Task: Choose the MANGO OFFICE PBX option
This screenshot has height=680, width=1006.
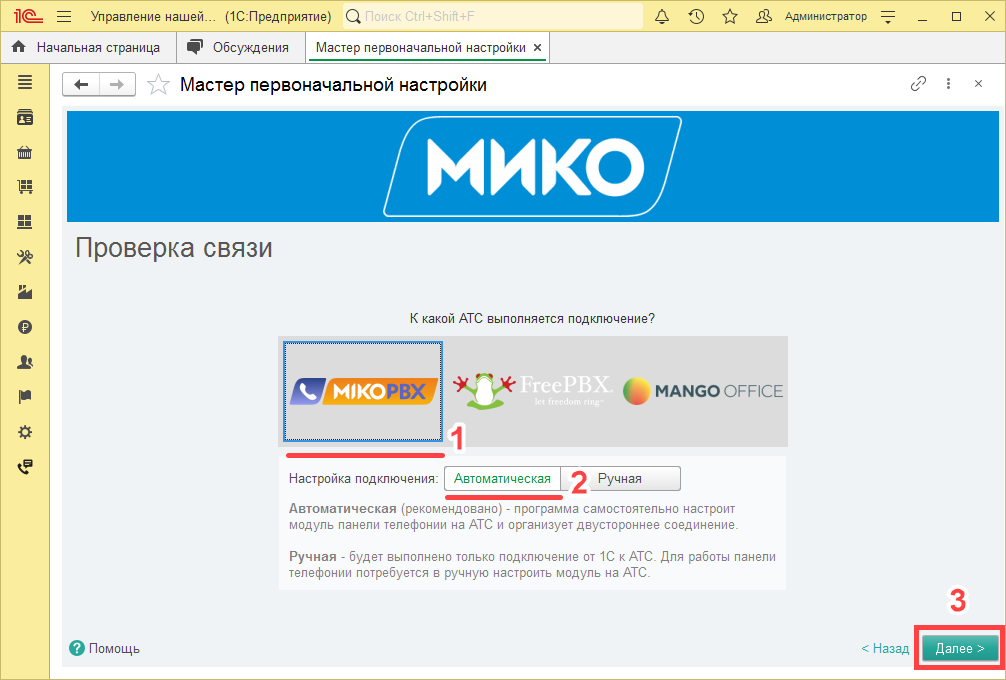Action: tap(702, 390)
